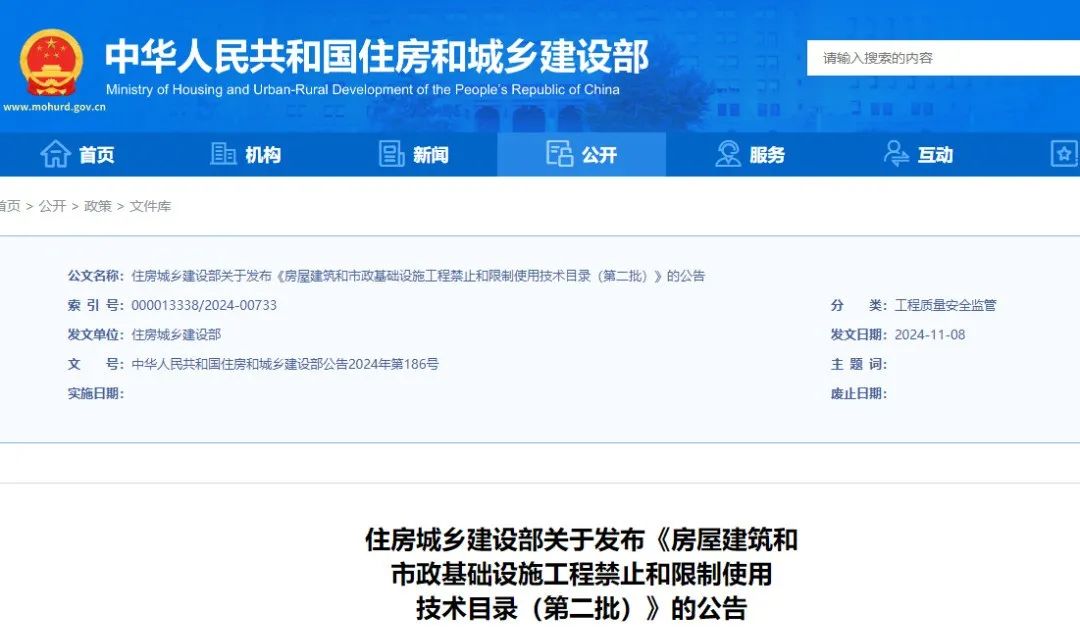Click the 废止日期 label

(859, 394)
